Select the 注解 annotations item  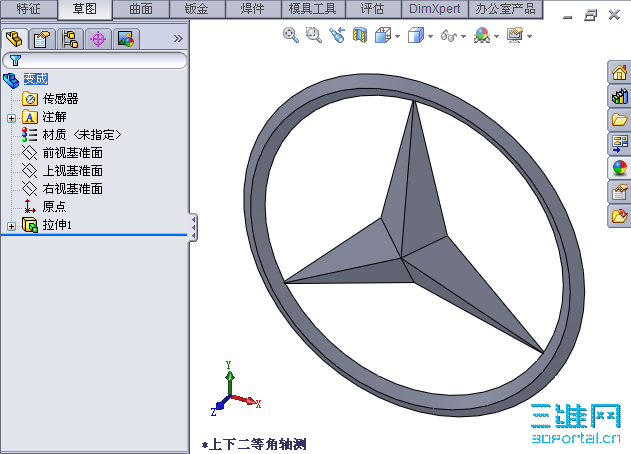pyautogui.click(x=54, y=117)
